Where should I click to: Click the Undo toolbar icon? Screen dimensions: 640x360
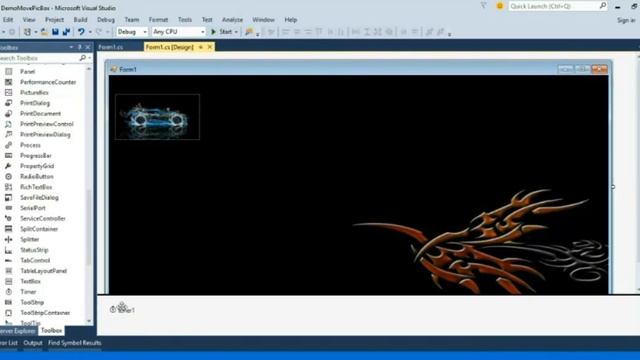point(81,32)
